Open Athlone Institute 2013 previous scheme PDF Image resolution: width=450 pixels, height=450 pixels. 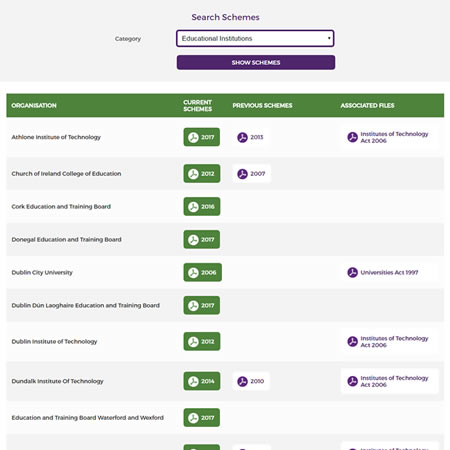(x=251, y=137)
